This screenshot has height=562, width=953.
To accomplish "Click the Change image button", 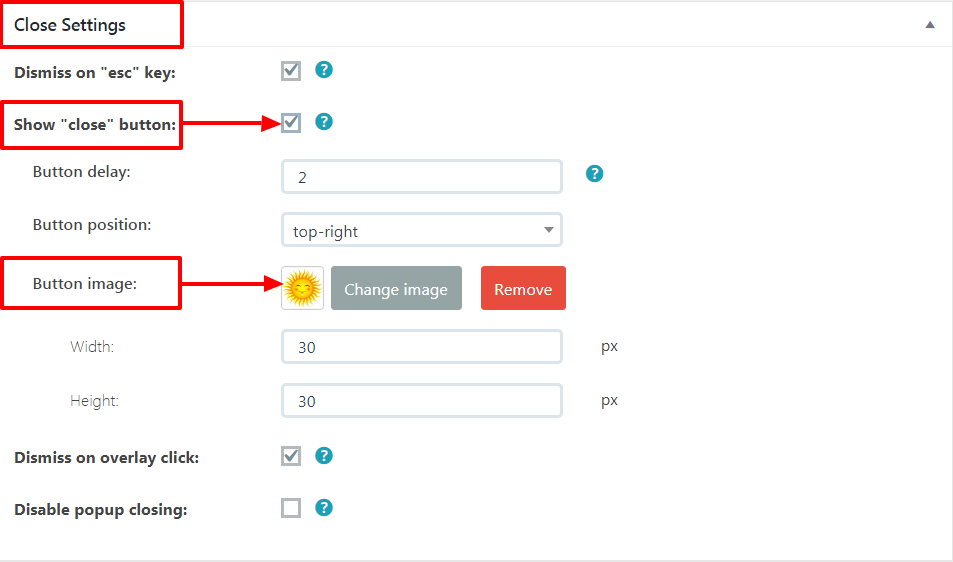I will click(396, 288).
